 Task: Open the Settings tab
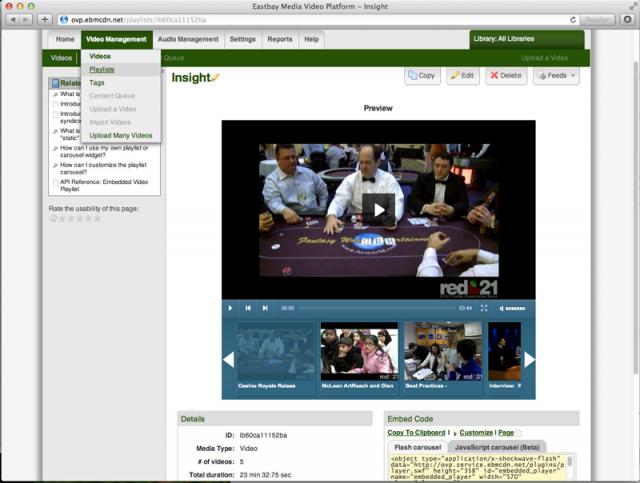pyautogui.click(x=242, y=39)
